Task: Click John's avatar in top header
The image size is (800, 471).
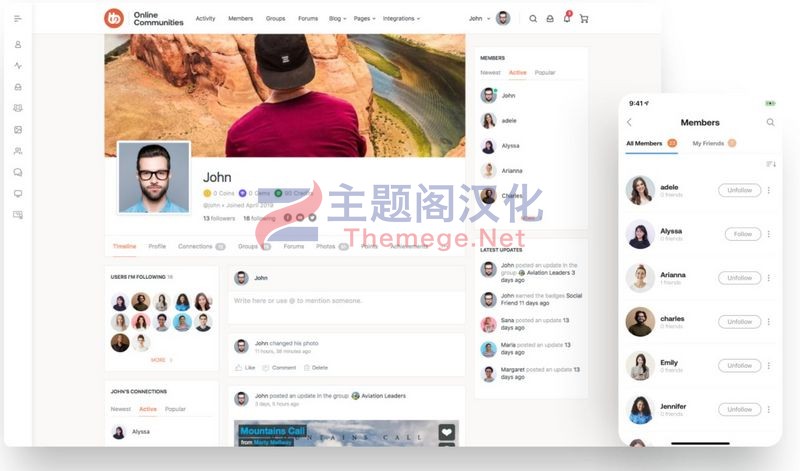Action: (503, 18)
